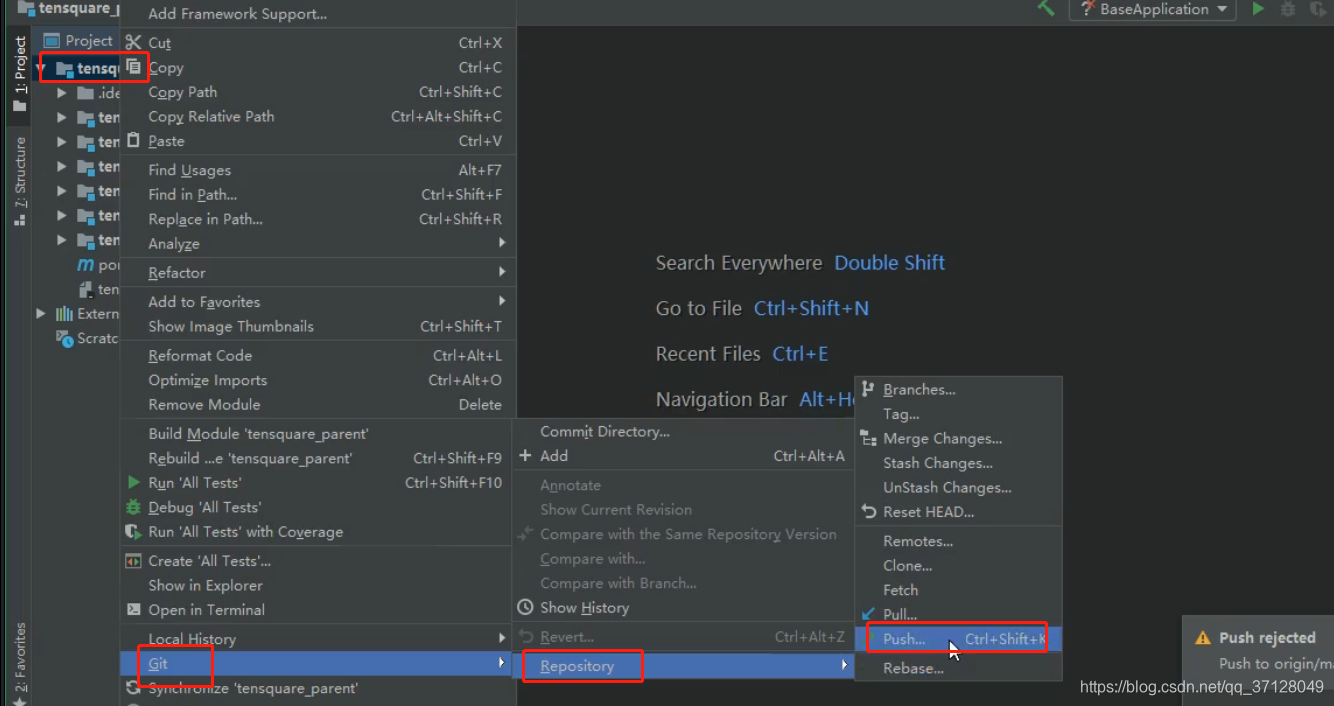
Task: Click the Push rejected notification title
Action: point(1267,638)
